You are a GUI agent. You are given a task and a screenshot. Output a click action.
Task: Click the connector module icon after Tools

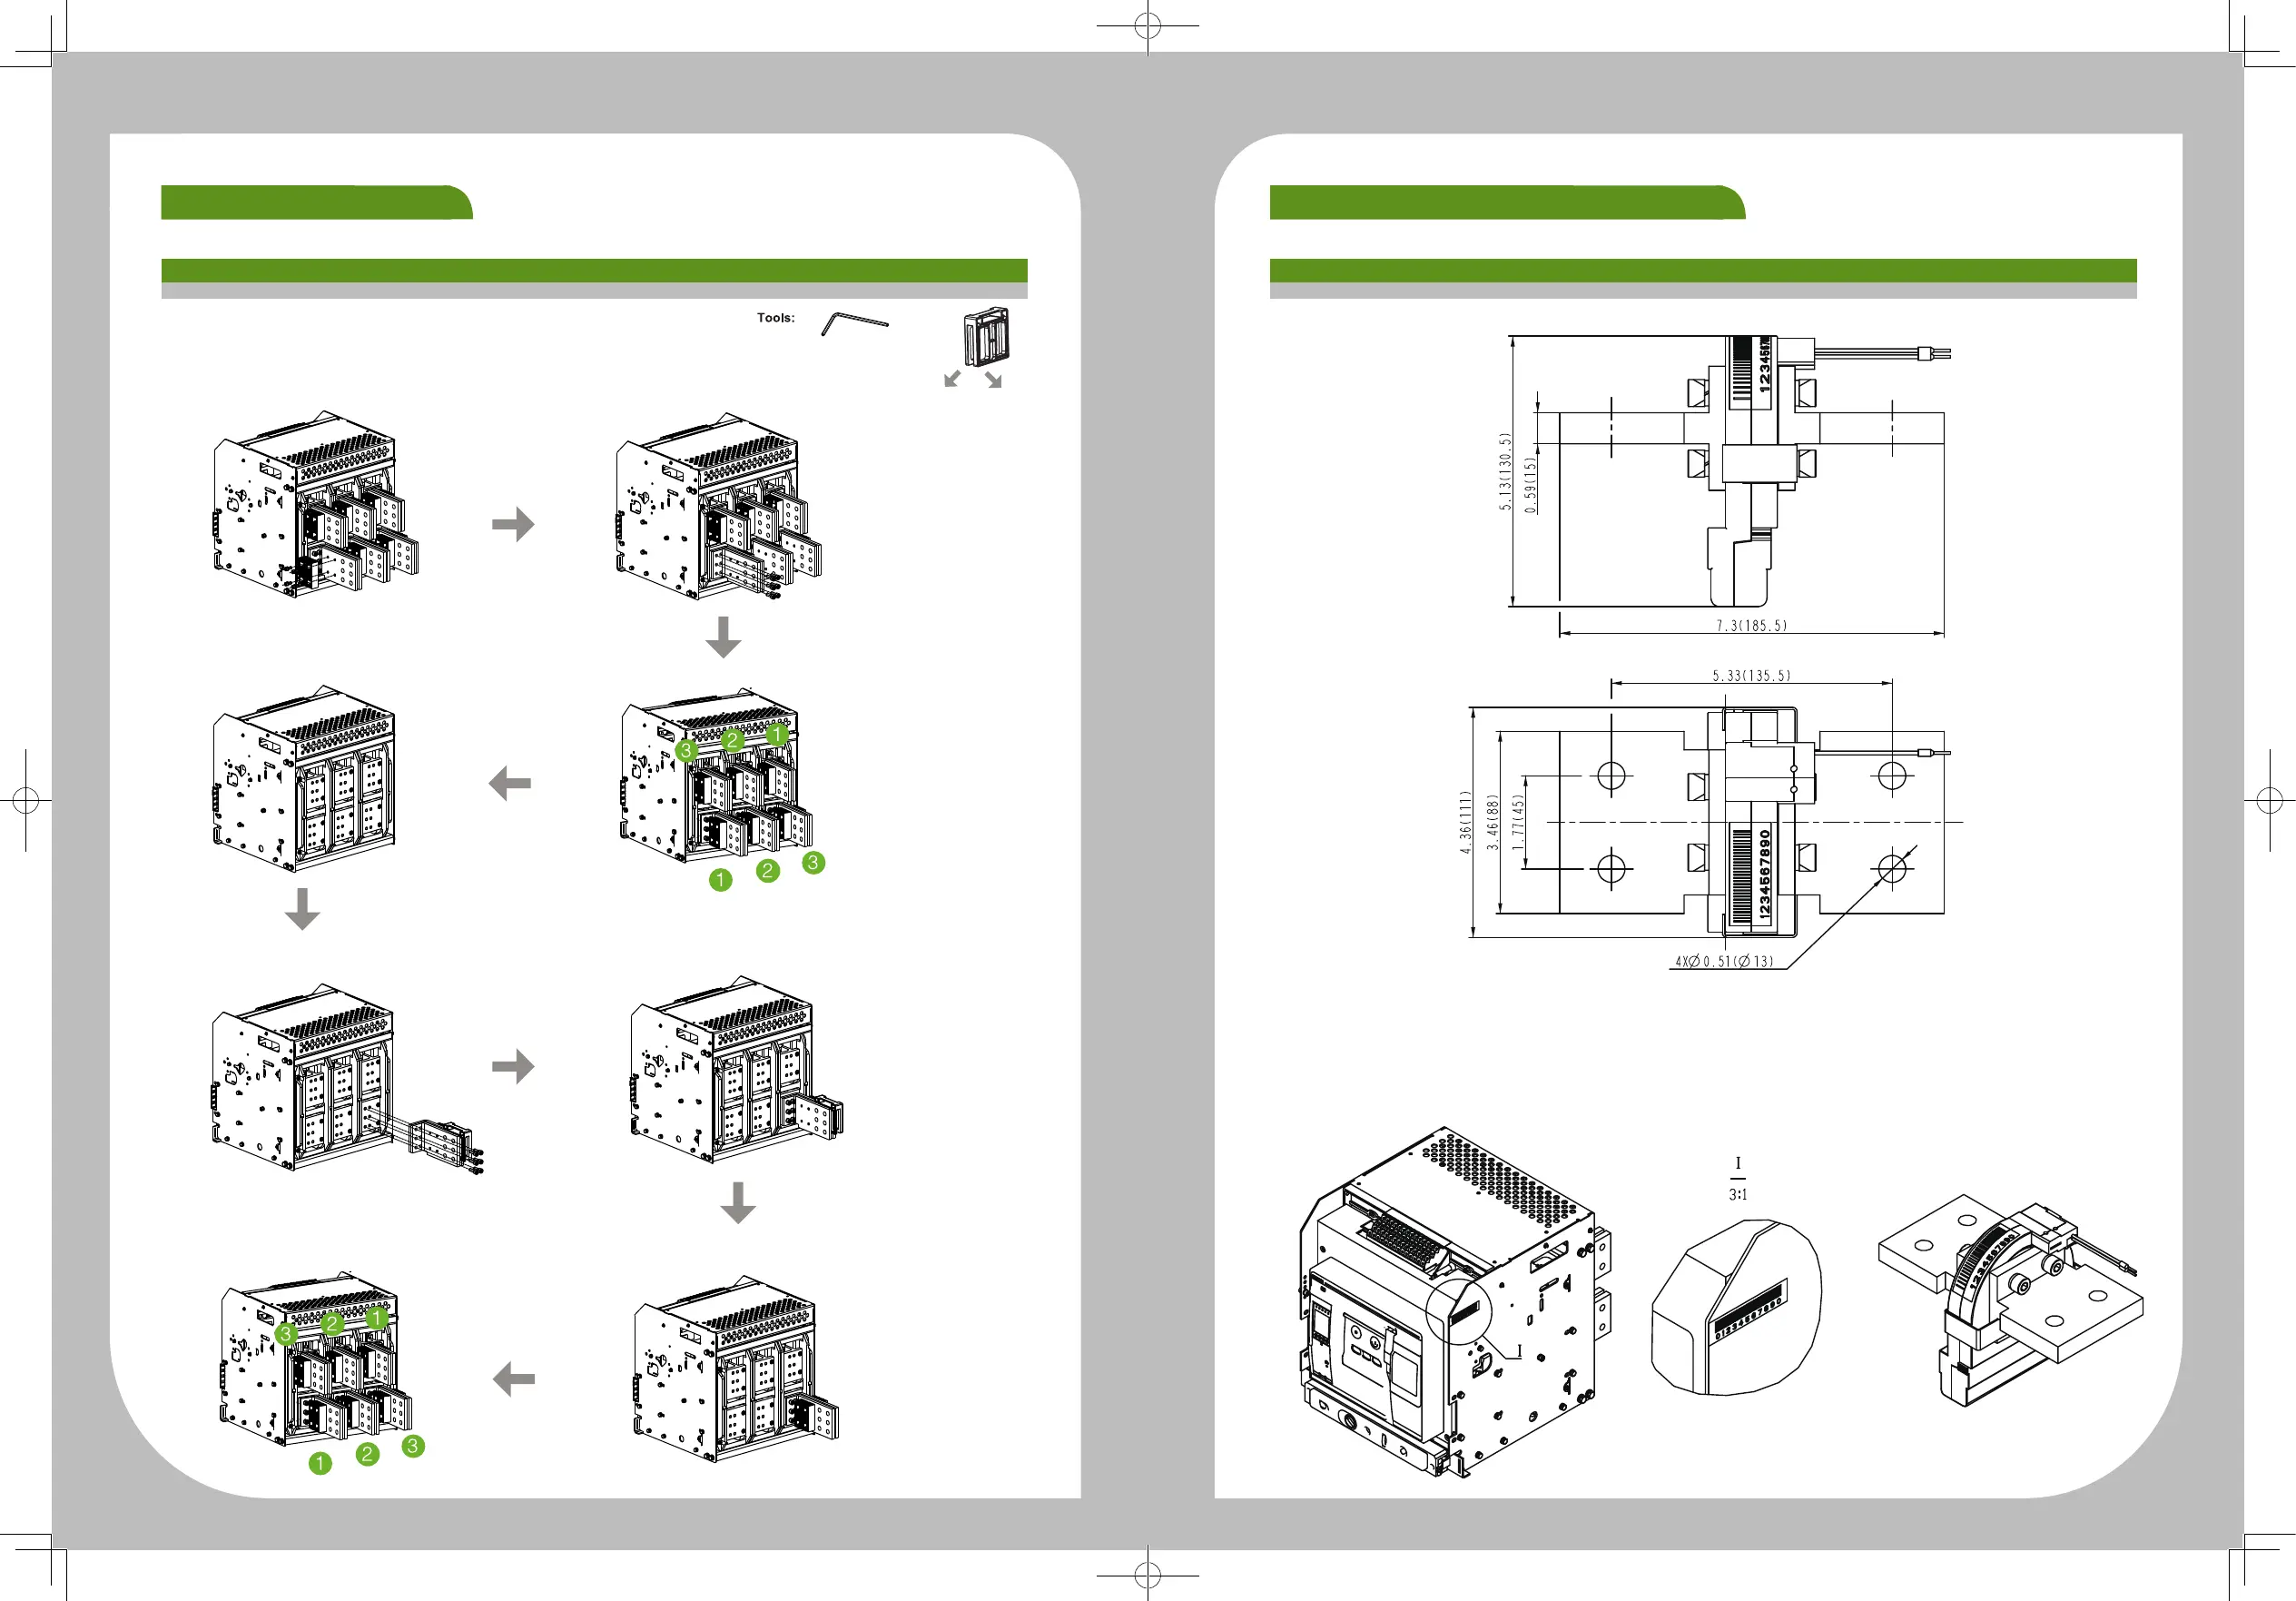tap(986, 337)
